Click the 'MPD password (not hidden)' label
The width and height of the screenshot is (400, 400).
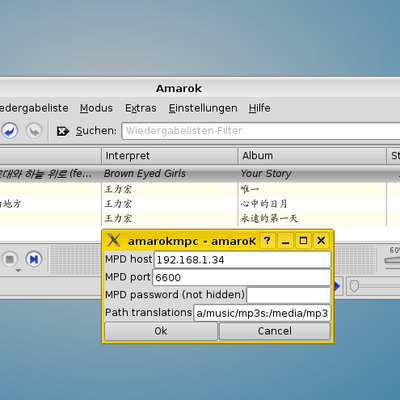(x=175, y=295)
